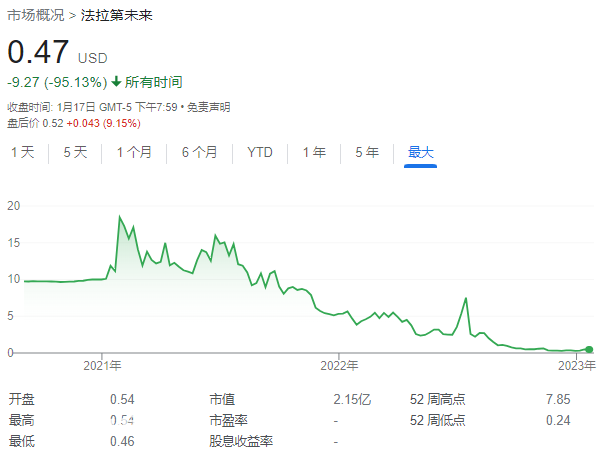This screenshot has height=460, width=608.
Task: Click the 20 y-axis label
Action: point(14,206)
